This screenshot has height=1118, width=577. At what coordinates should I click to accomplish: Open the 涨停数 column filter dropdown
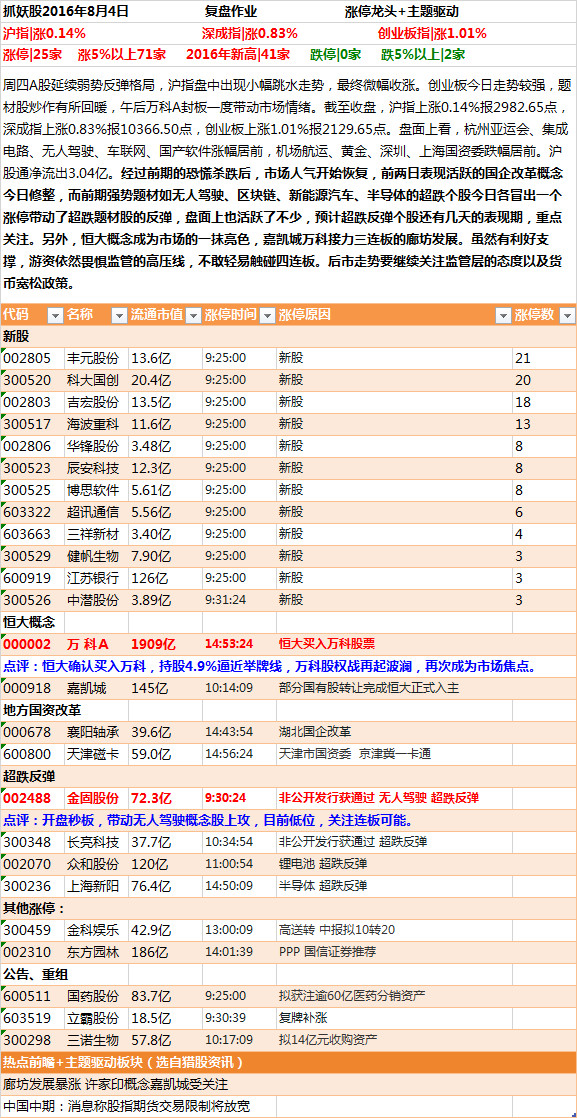568,316
